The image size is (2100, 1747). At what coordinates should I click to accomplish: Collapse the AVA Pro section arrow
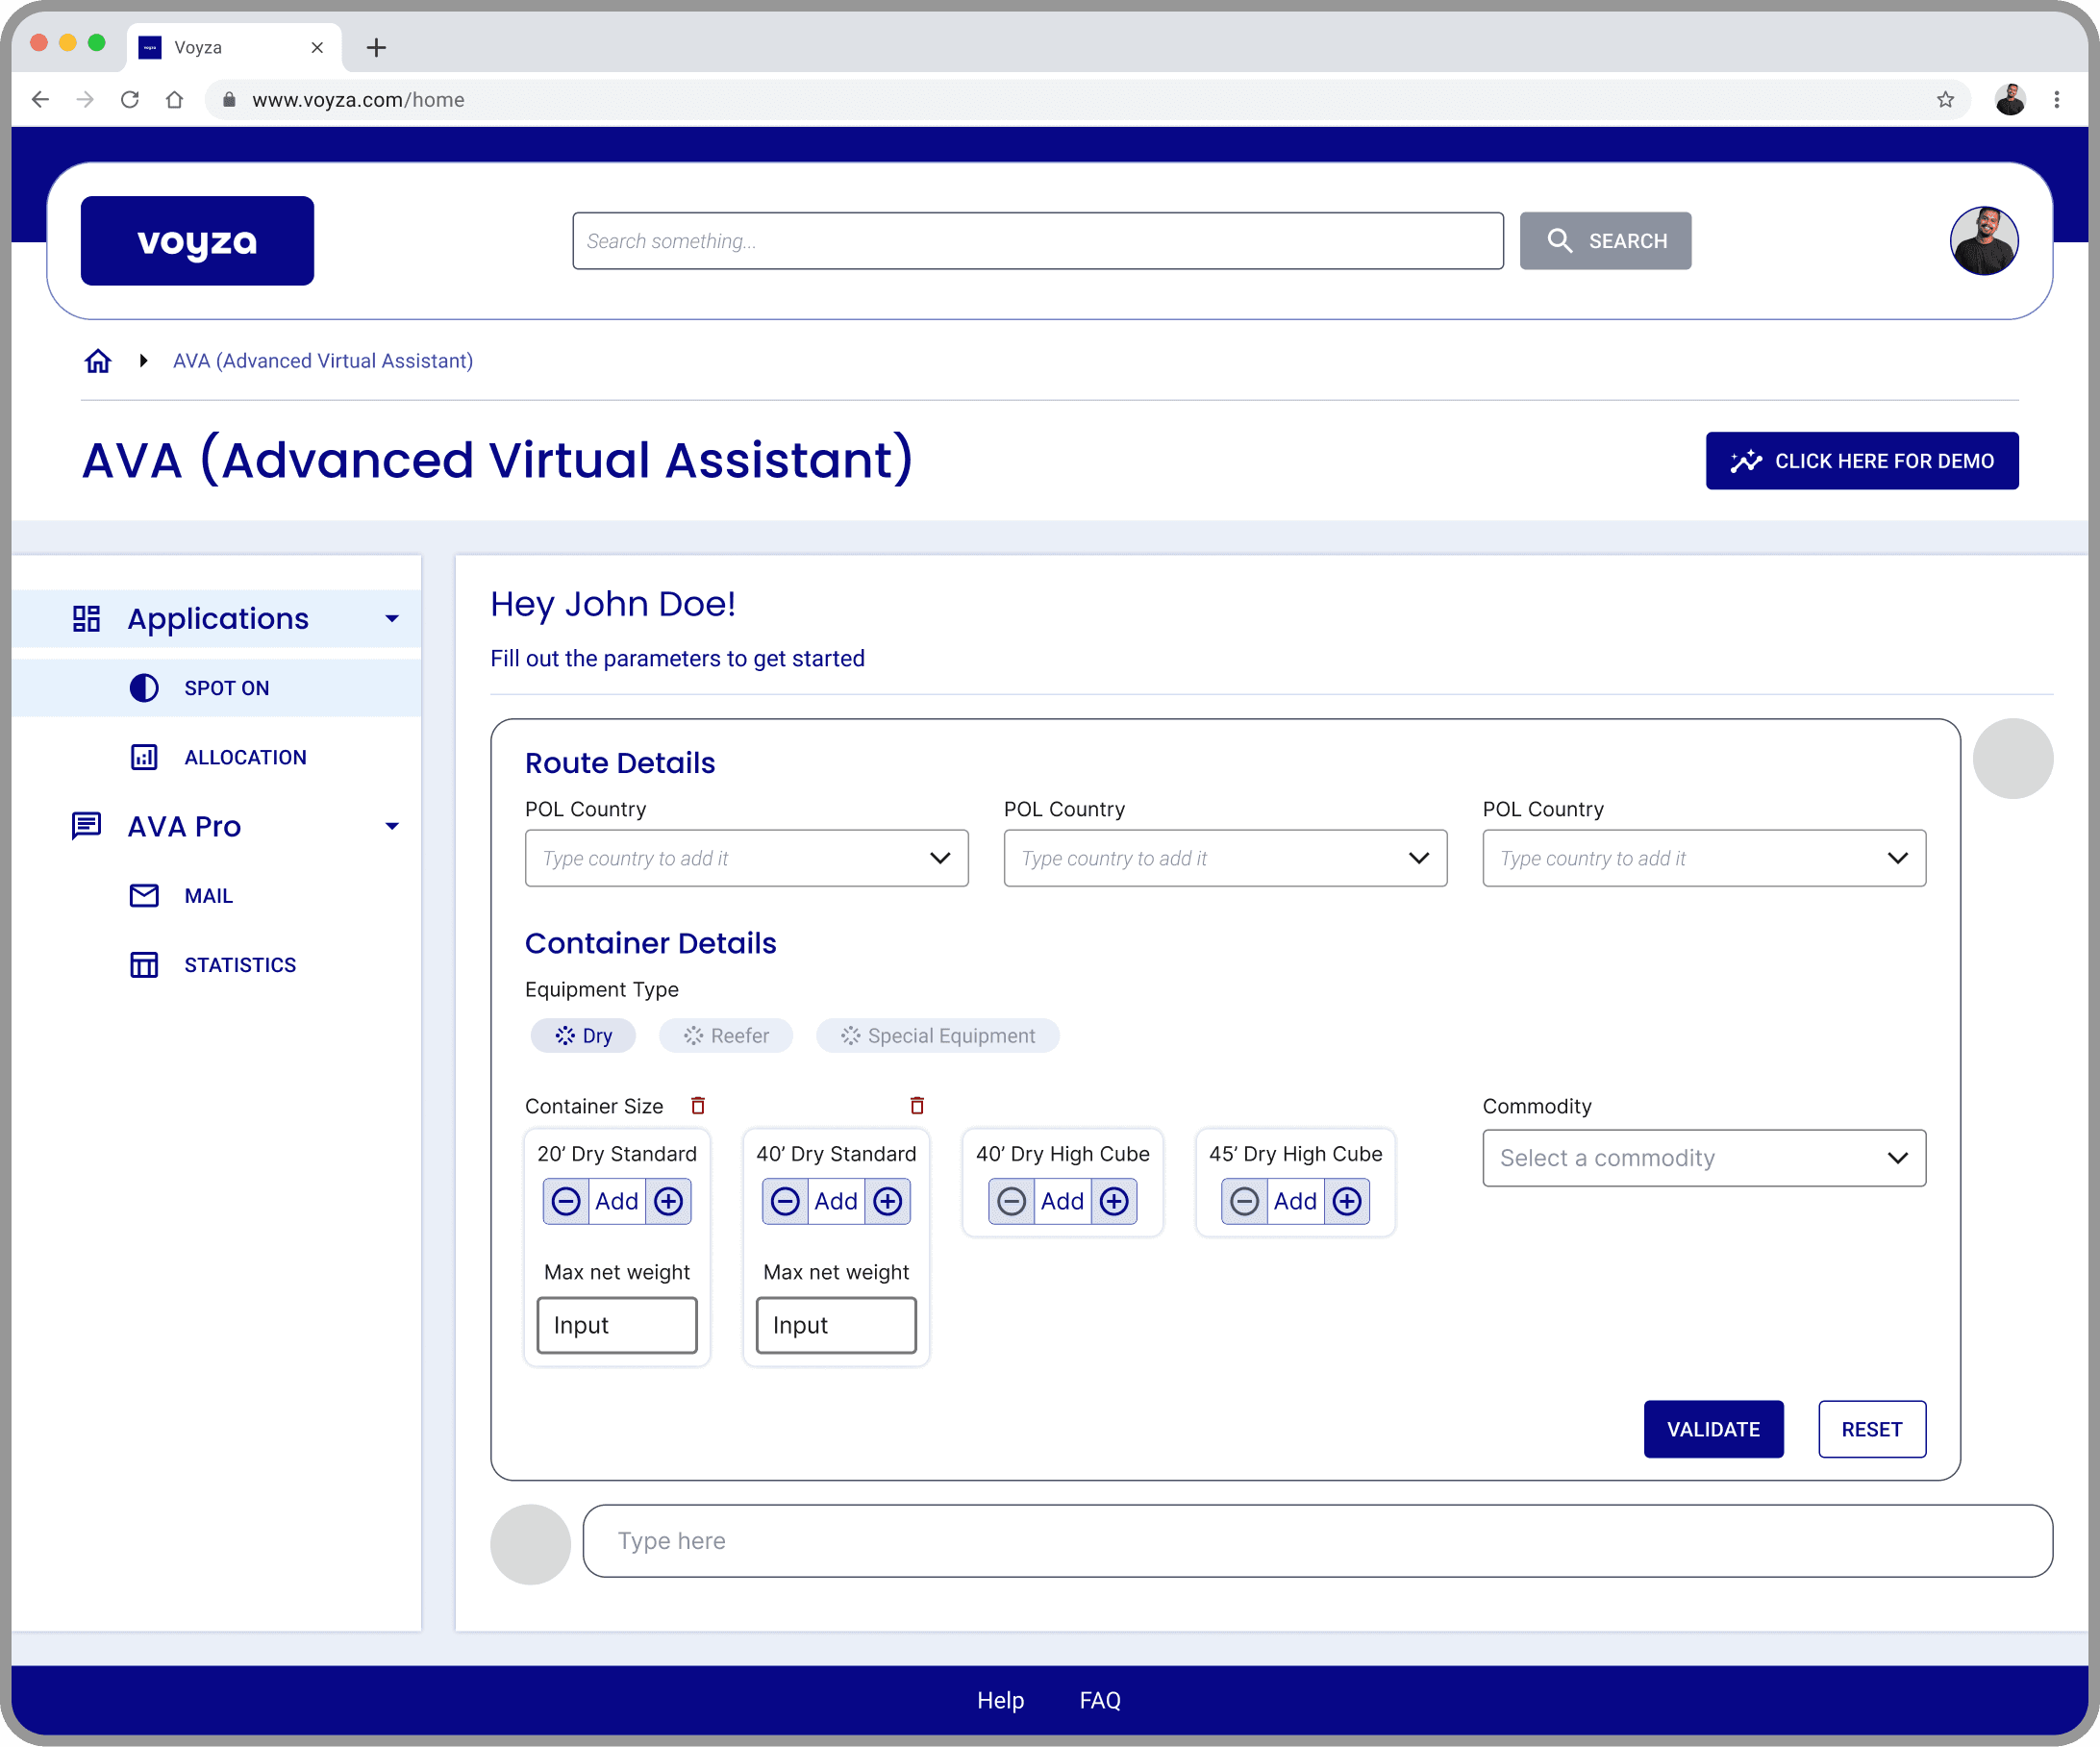point(392,826)
